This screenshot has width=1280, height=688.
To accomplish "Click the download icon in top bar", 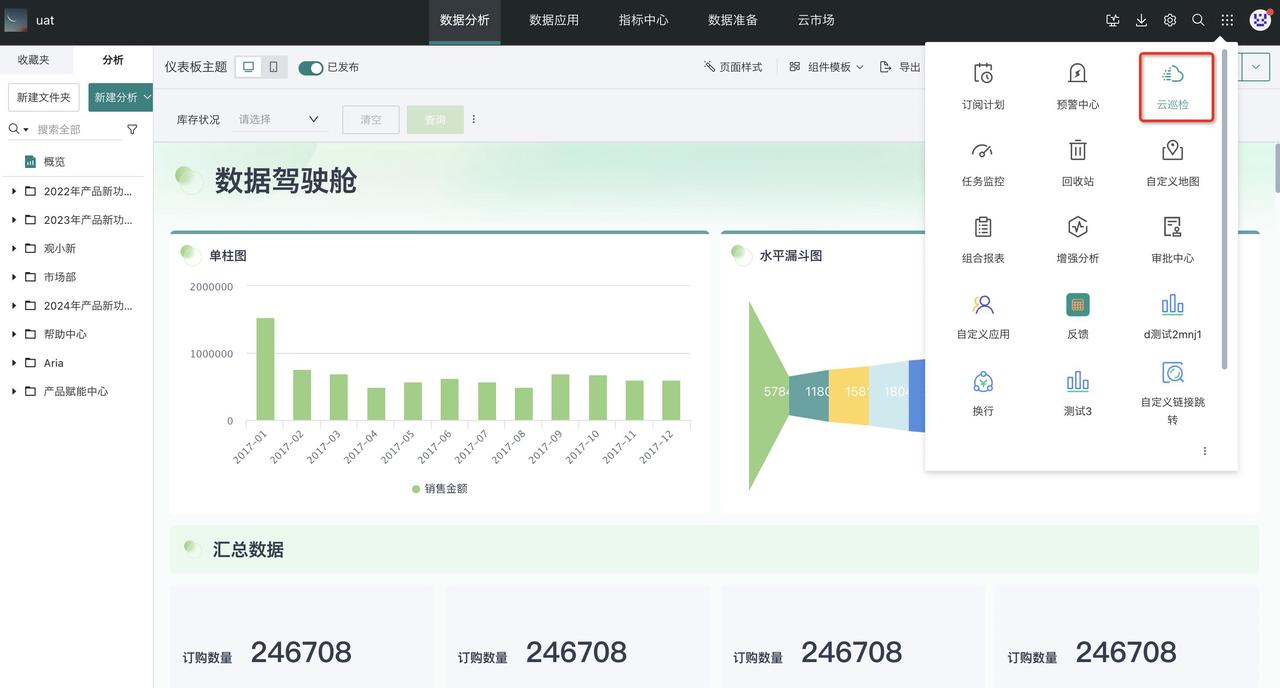I will 1141,20.
